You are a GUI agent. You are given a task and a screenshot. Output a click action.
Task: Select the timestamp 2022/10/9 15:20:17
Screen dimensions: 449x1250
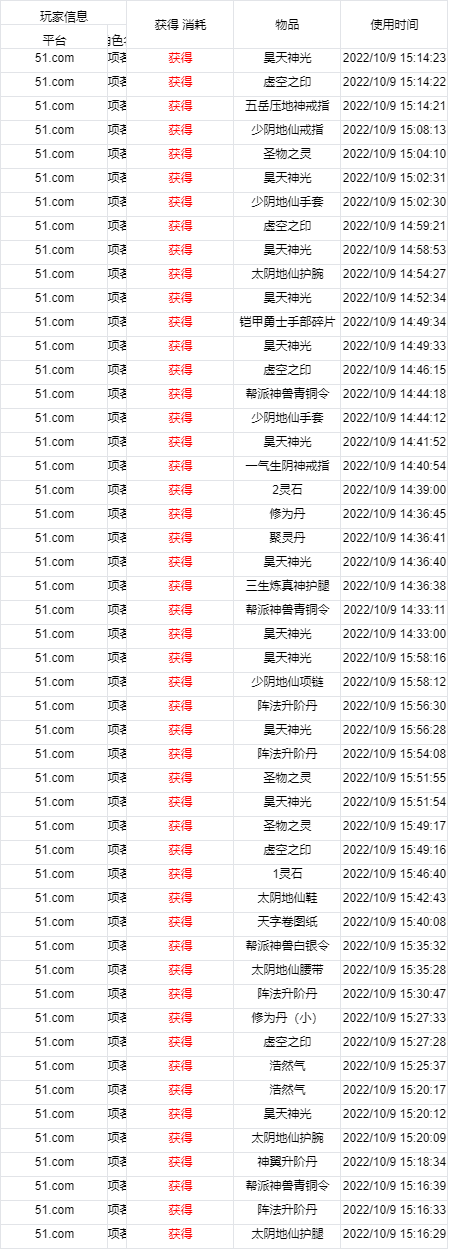point(394,1090)
